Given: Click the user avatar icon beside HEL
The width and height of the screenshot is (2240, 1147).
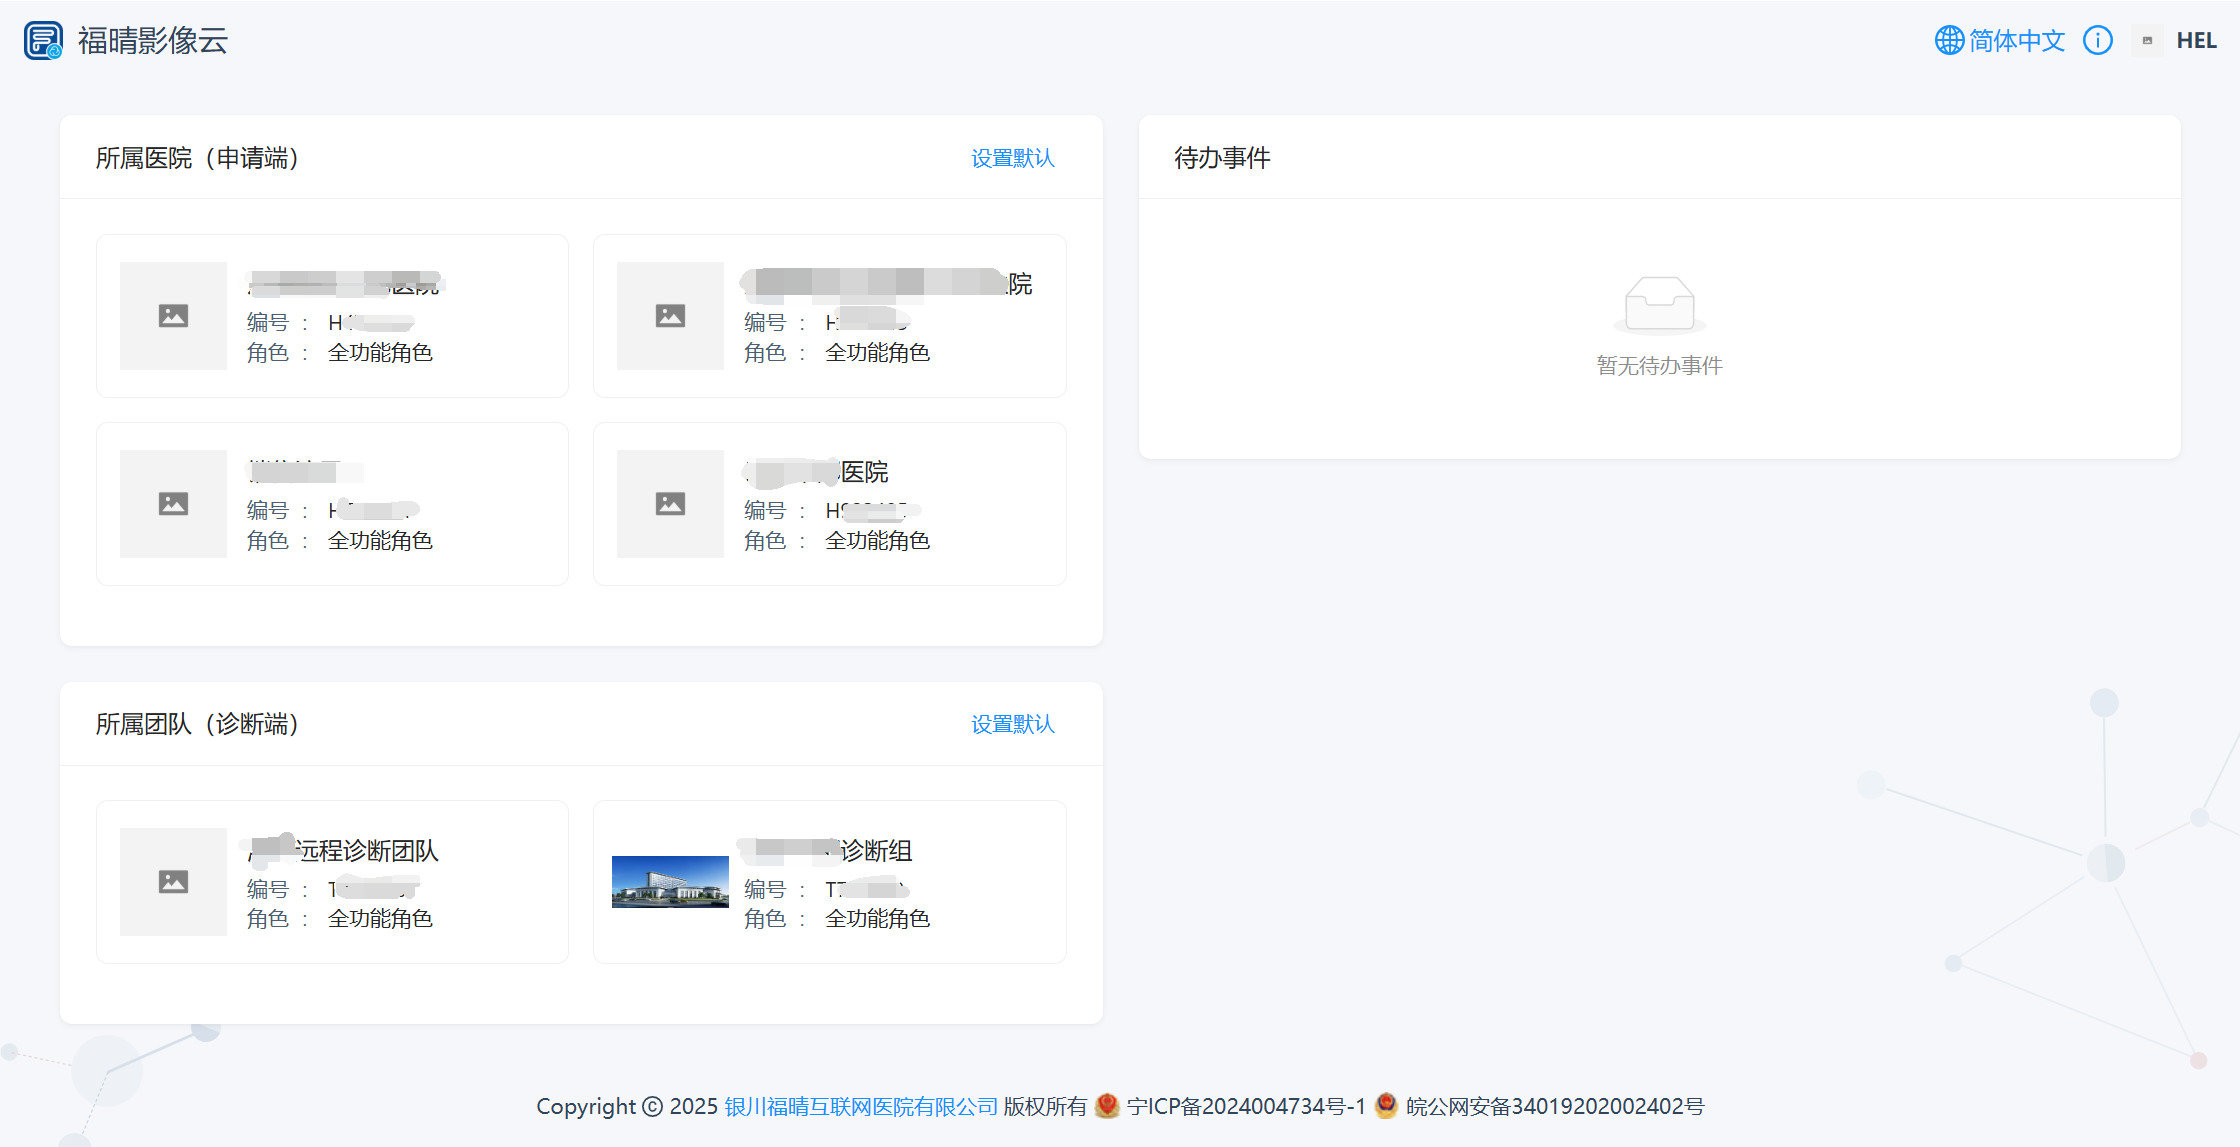Looking at the screenshot, I should pyautogui.click(x=2147, y=41).
